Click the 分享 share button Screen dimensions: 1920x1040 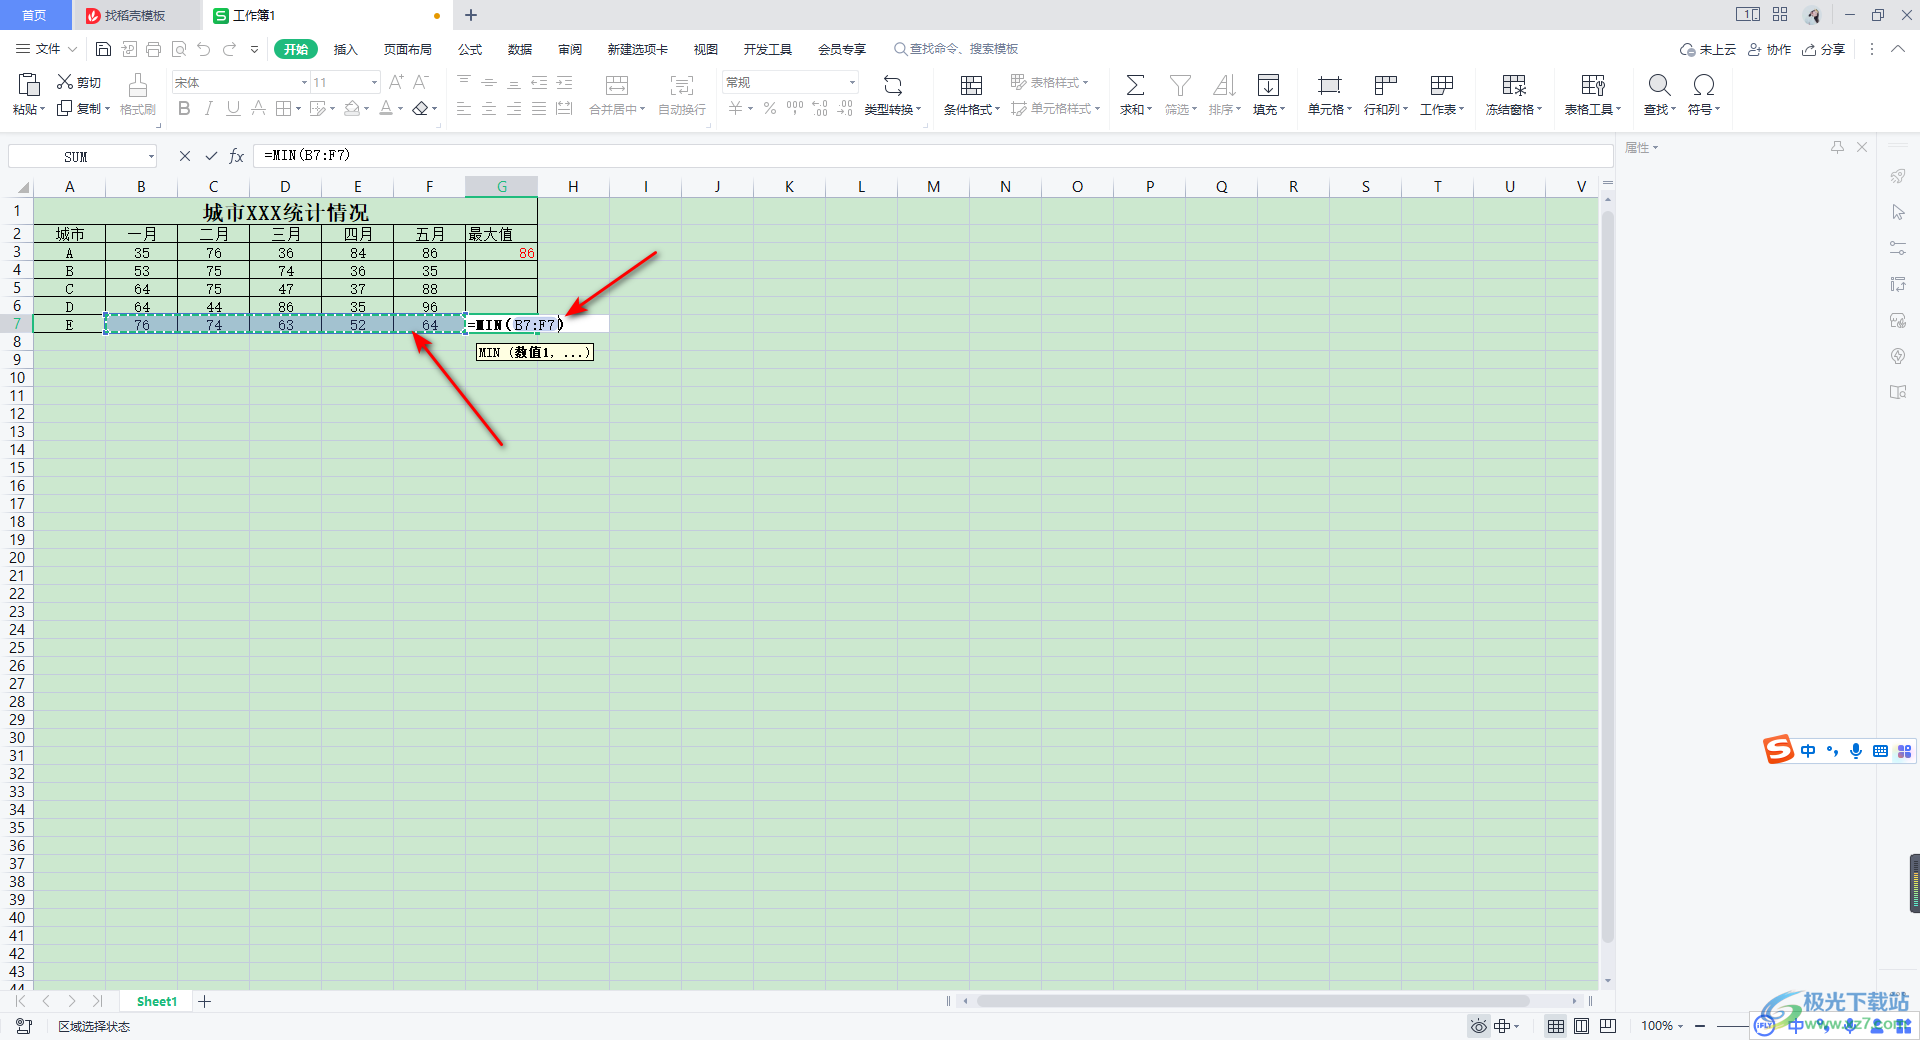1824,49
